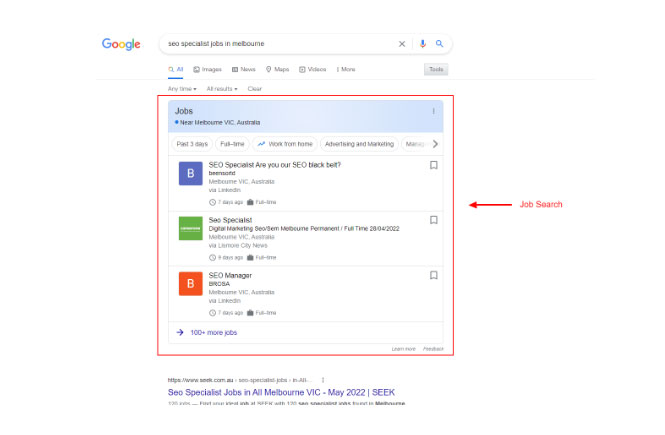Open the Any time dropdown

[x=182, y=89]
